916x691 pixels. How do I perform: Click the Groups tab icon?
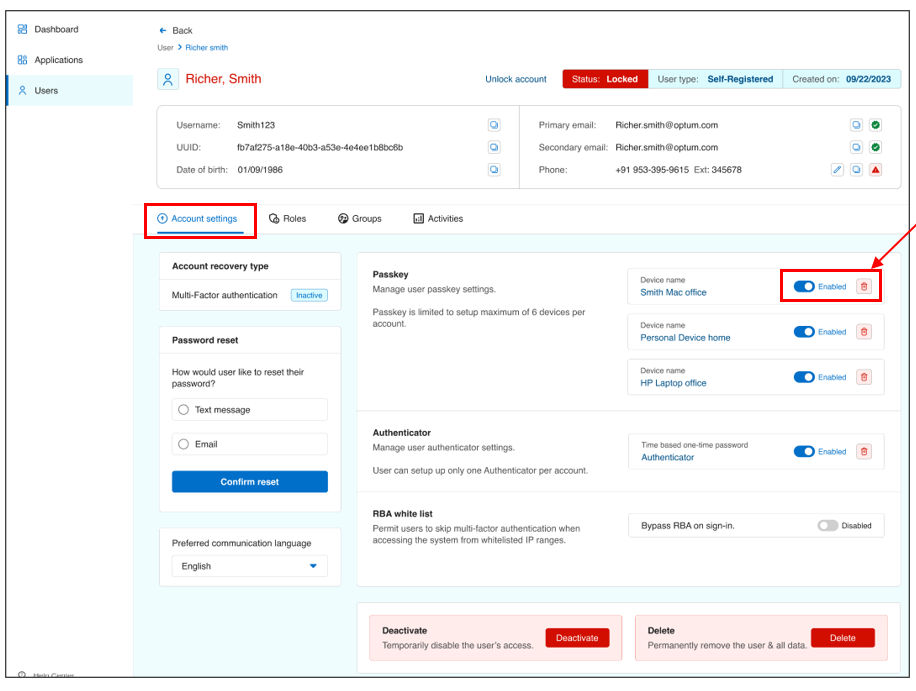coord(343,218)
